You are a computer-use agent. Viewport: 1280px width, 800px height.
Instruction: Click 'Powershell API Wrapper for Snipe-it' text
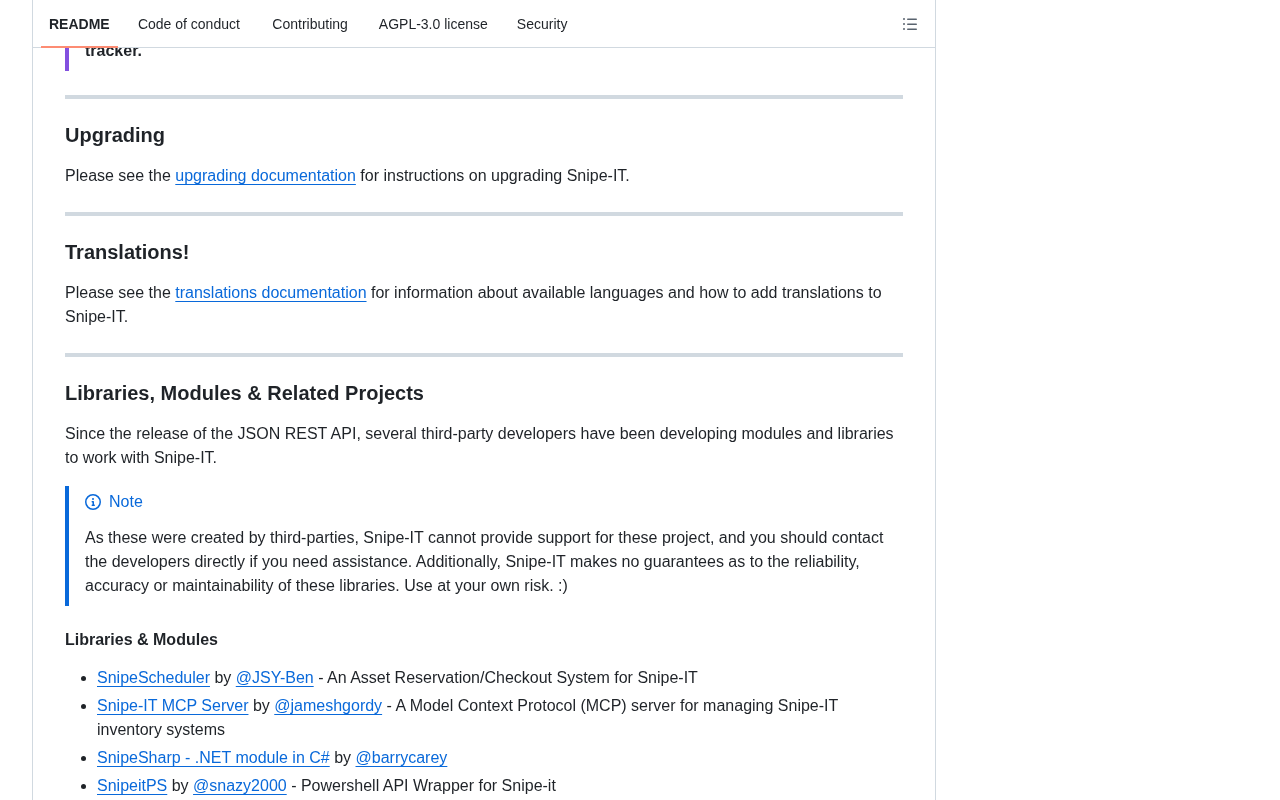428,786
